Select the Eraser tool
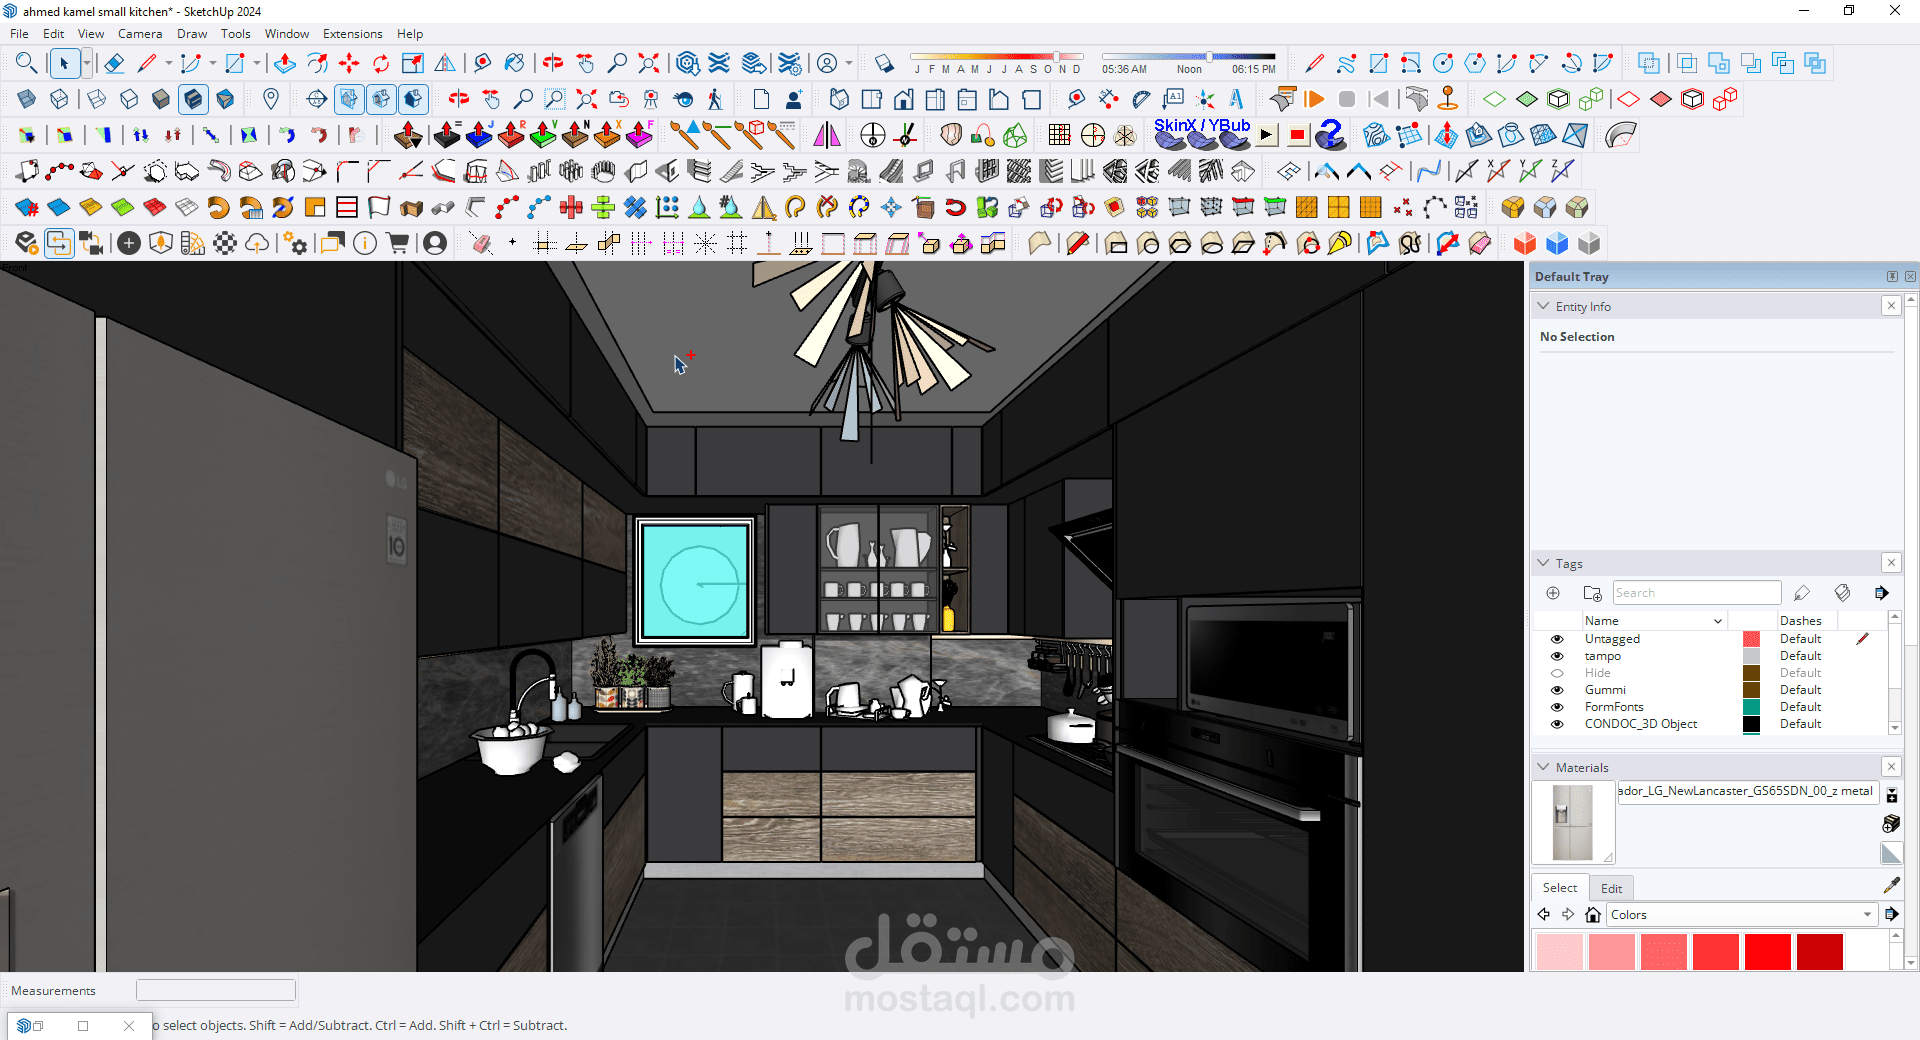Viewport: 1920px width, 1040px height. (114, 64)
